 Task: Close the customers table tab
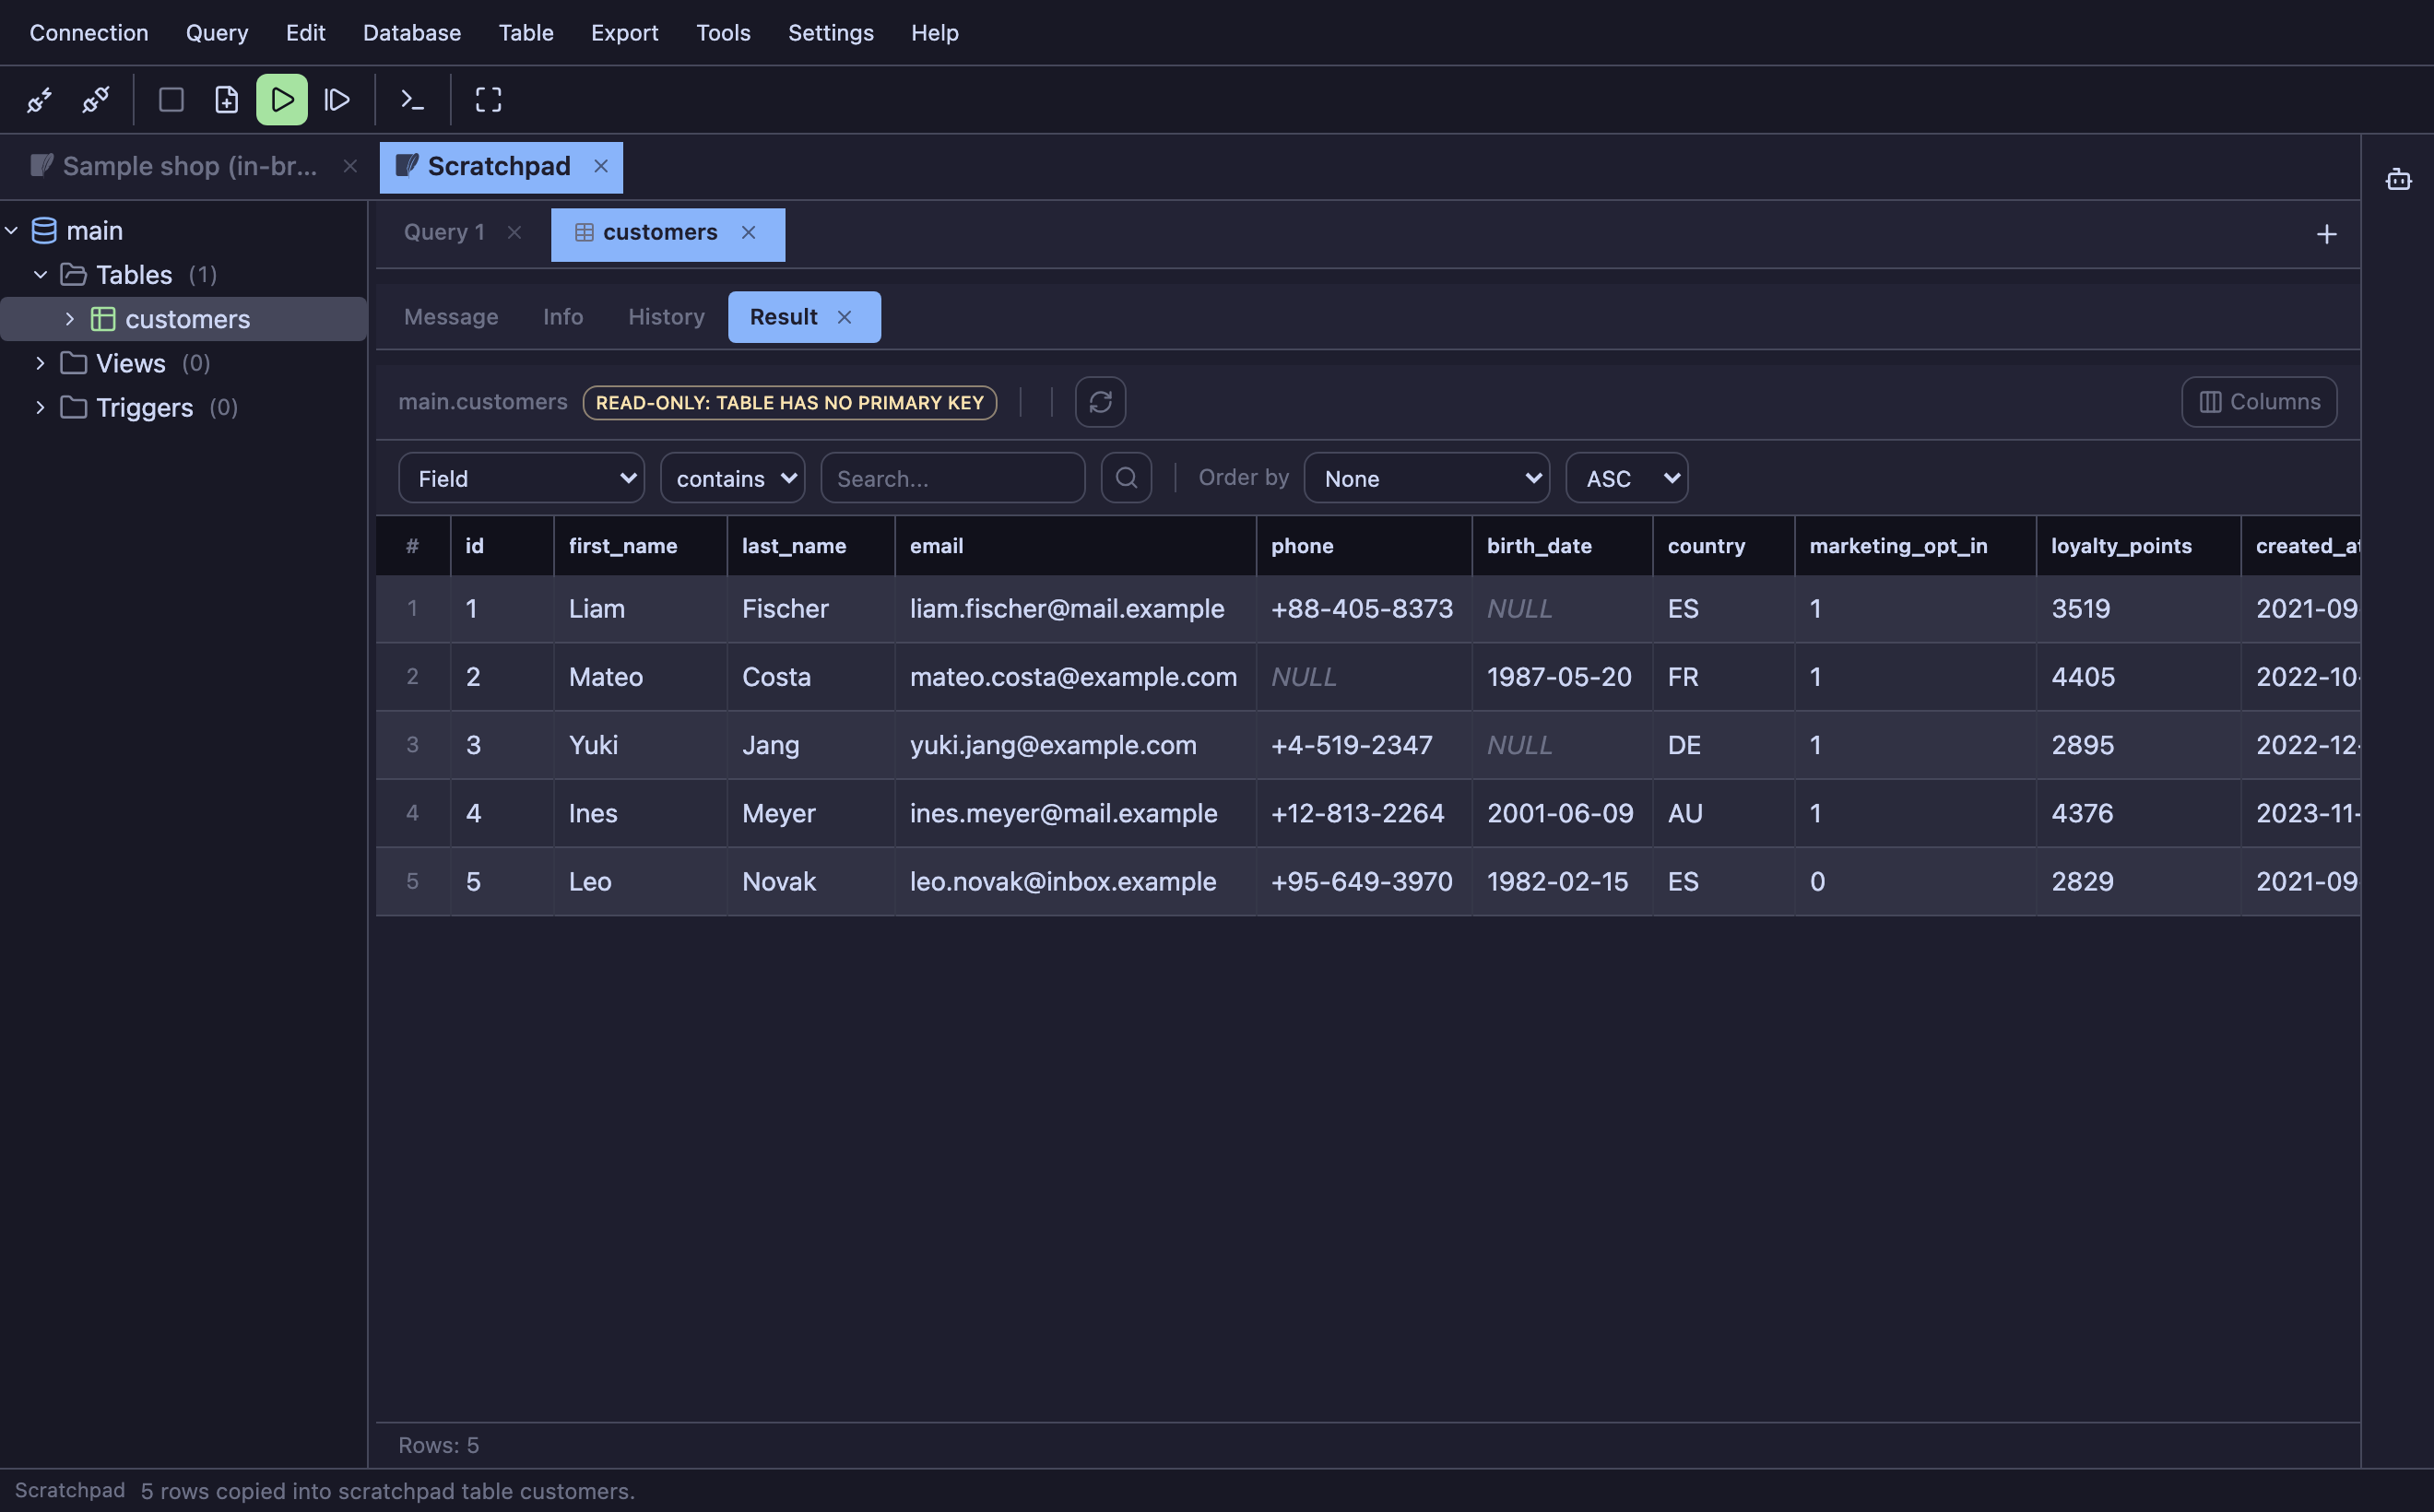click(748, 233)
